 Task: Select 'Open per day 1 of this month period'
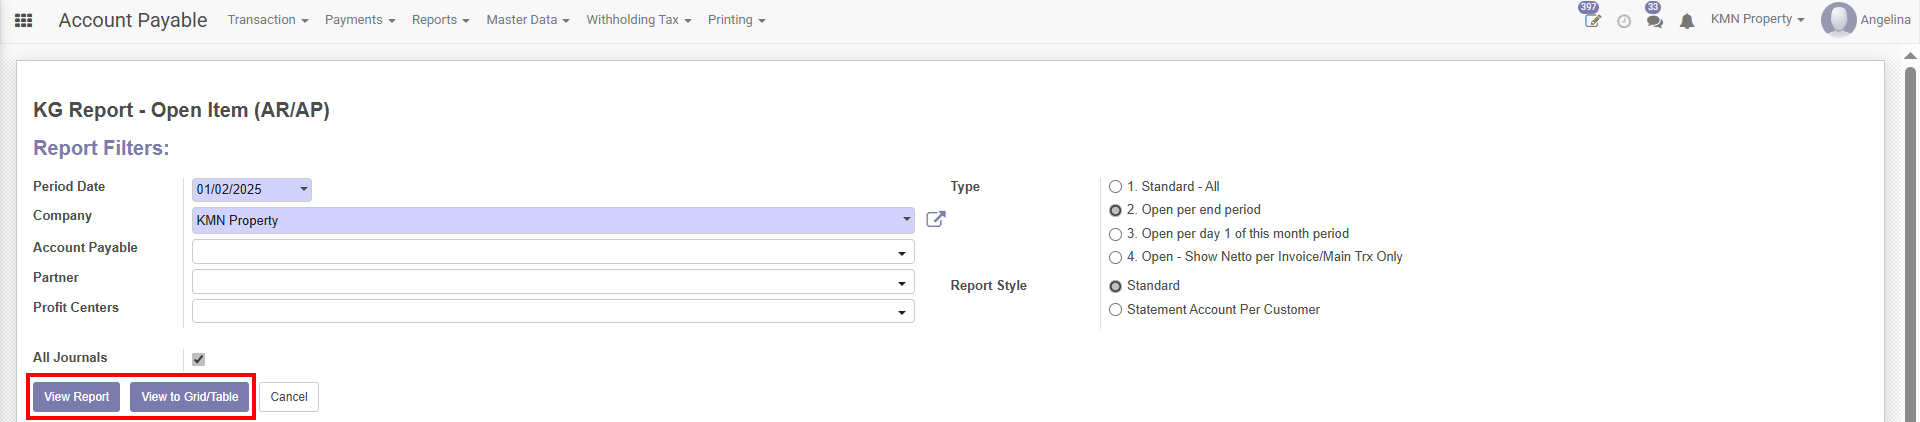pos(1115,234)
